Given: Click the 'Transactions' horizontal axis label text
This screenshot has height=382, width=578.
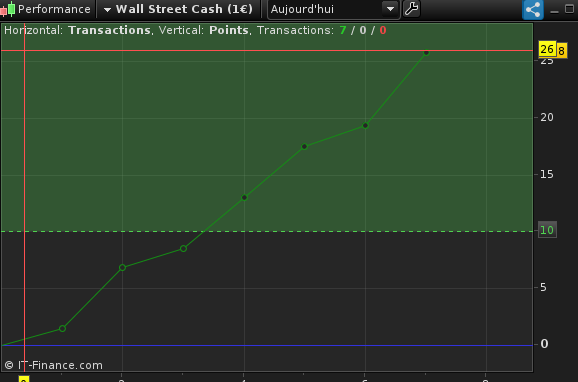Looking at the screenshot, I should (x=109, y=30).
